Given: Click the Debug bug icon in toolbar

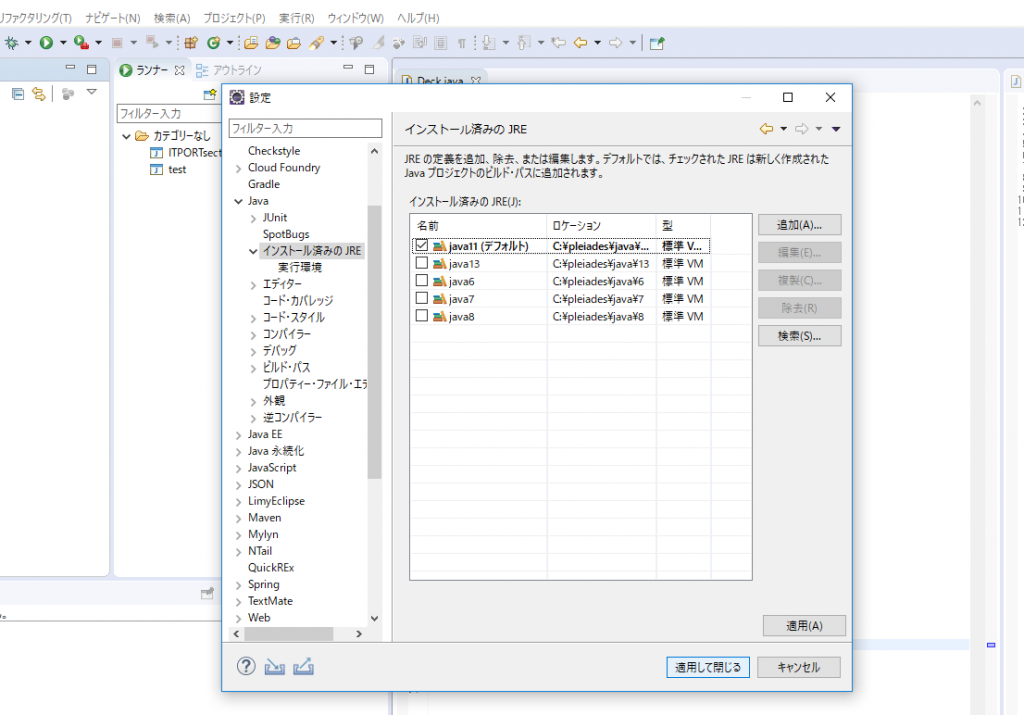Looking at the screenshot, I should (x=12, y=42).
